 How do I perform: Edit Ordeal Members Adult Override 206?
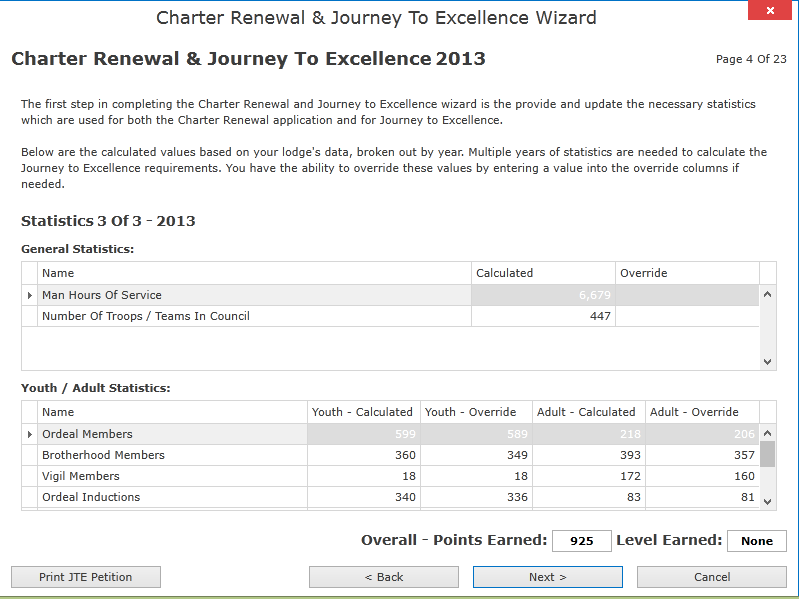coord(702,434)
